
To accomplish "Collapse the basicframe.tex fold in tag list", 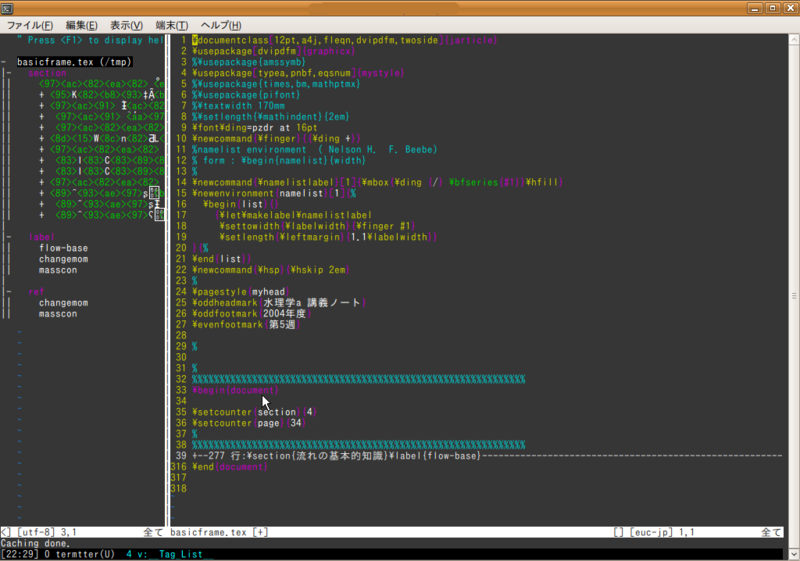I will pyautogui.click(x=4, y=62).
